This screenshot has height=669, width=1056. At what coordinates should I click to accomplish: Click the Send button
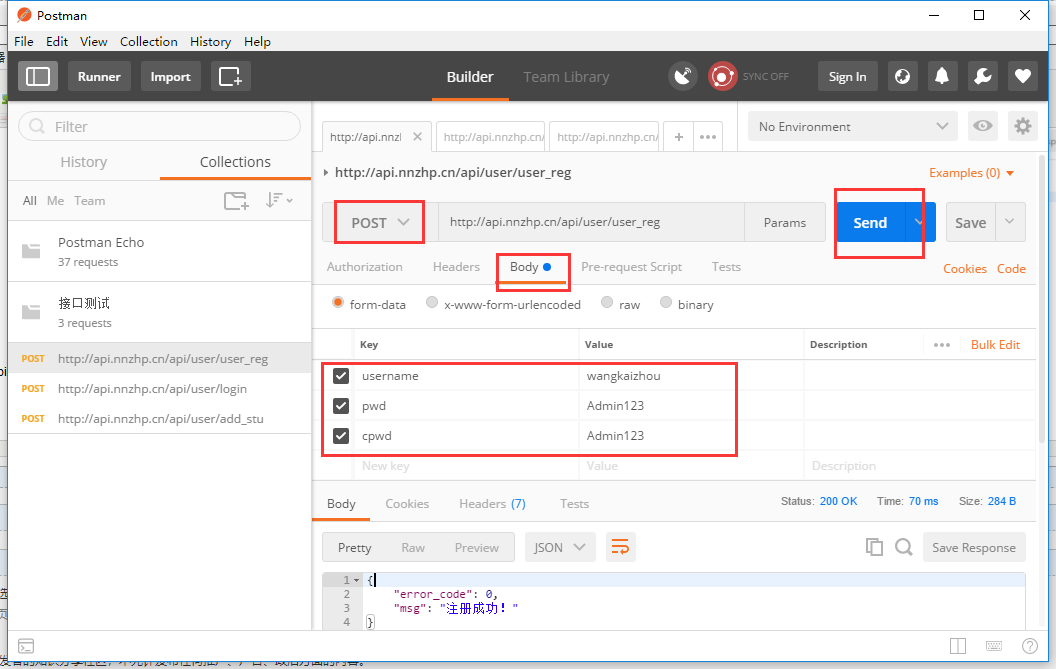click(870, 222)
